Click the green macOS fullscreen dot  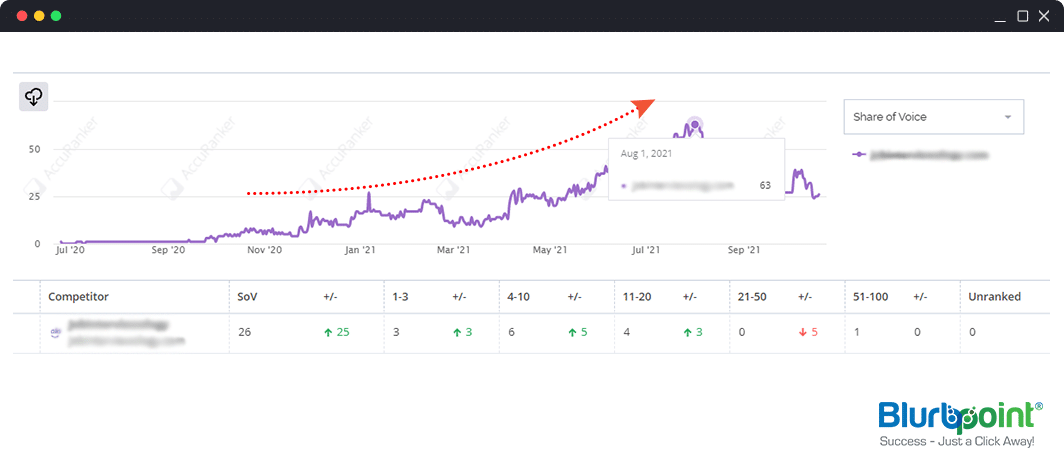click(56, 16)
